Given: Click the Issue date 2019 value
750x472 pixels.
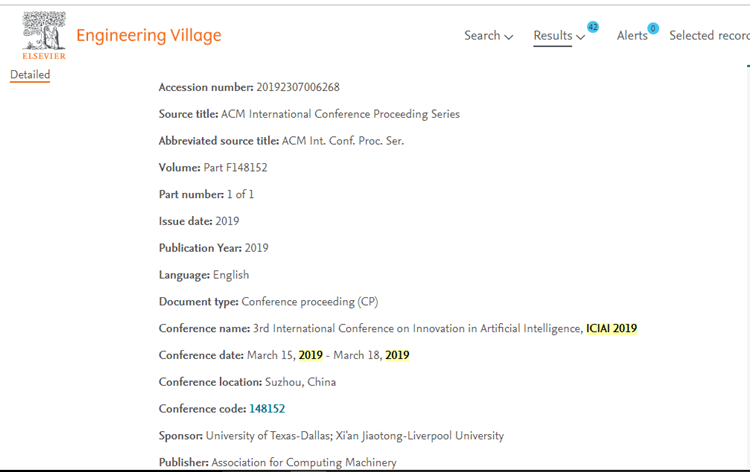Looking at the screenshot, I should [227, 221].
